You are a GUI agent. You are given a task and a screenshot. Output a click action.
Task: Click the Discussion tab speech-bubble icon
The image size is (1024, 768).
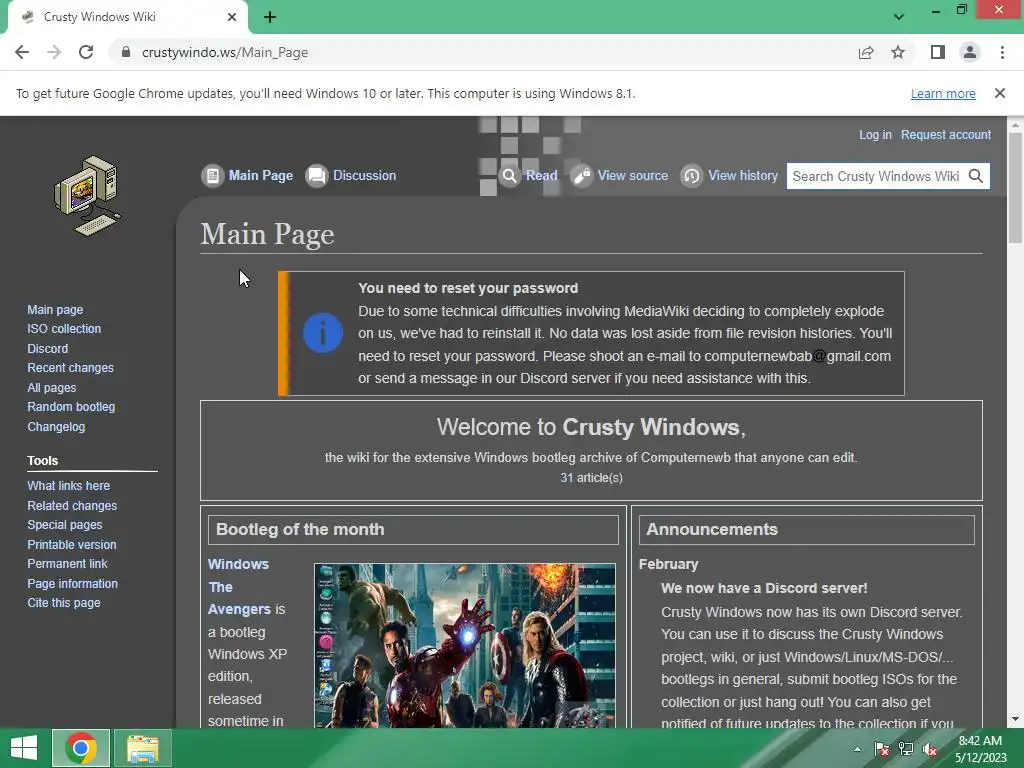(x=317, y=176)
